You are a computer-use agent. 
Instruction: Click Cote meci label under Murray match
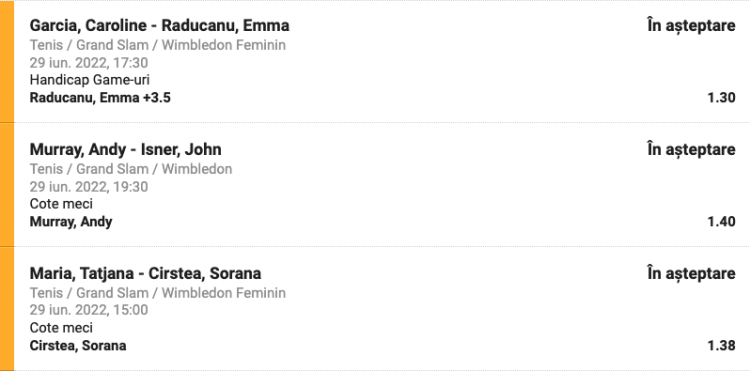tap(61, 204)
